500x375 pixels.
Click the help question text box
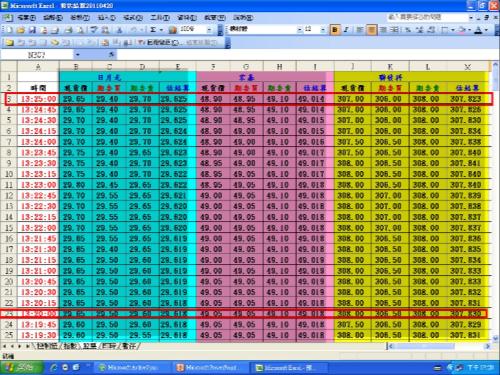(x=427, y=17)
